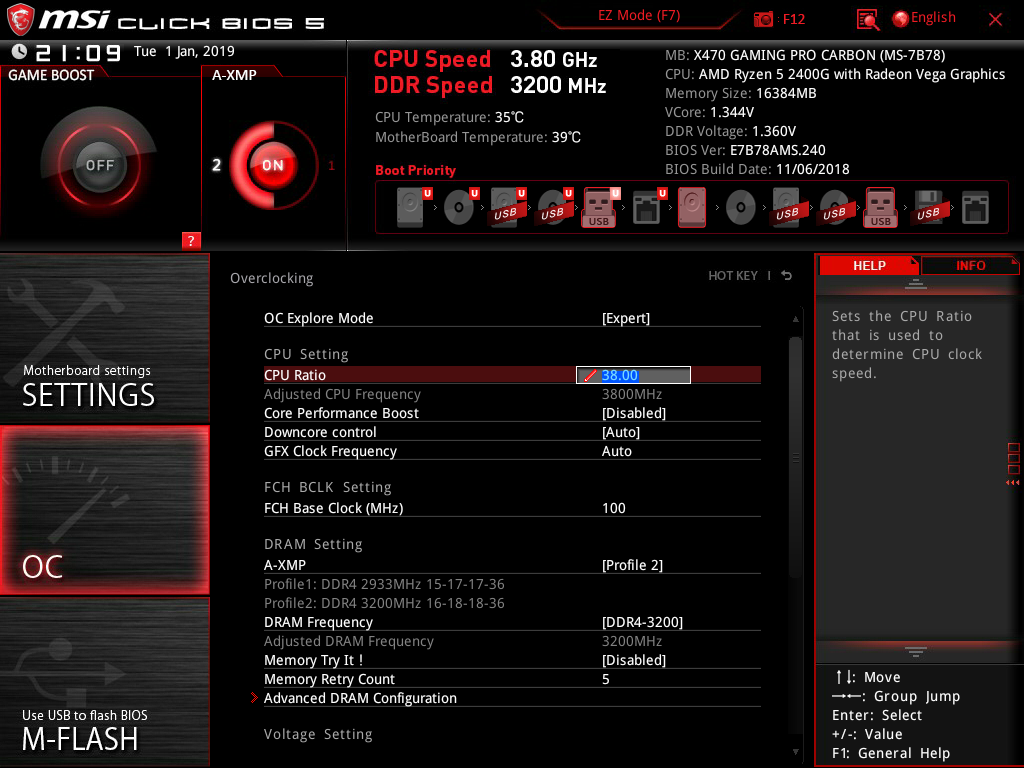Expand Advanced DRAM Configuration submenu
The image size is (1024, 768).
[x=512, y=697]
